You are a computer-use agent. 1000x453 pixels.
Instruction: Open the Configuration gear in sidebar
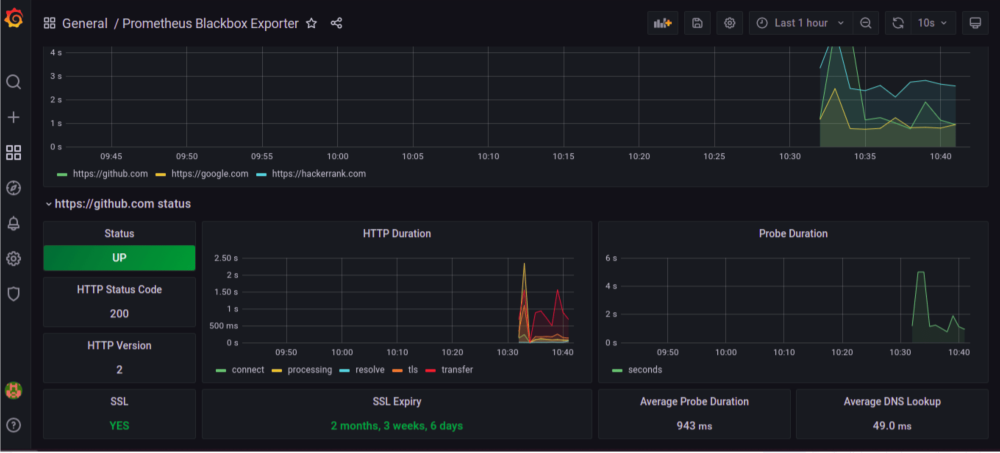(x=13, y=258)
